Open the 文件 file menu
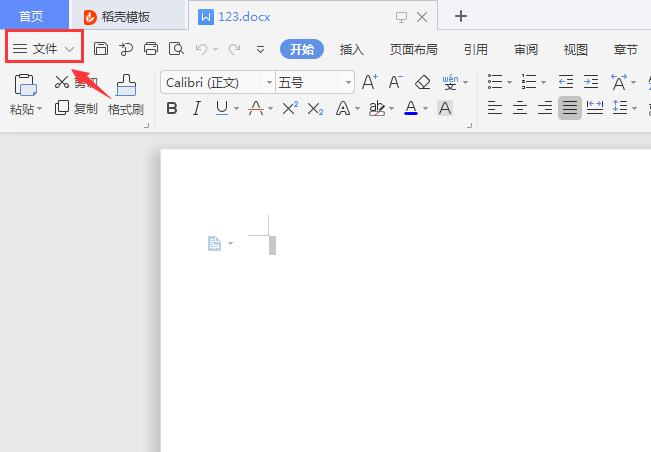This screenshot has height=452, width=651. click(44, 49)
